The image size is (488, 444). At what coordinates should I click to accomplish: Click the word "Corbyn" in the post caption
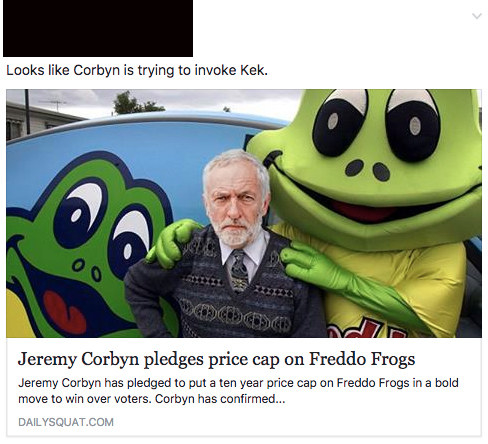96,70
